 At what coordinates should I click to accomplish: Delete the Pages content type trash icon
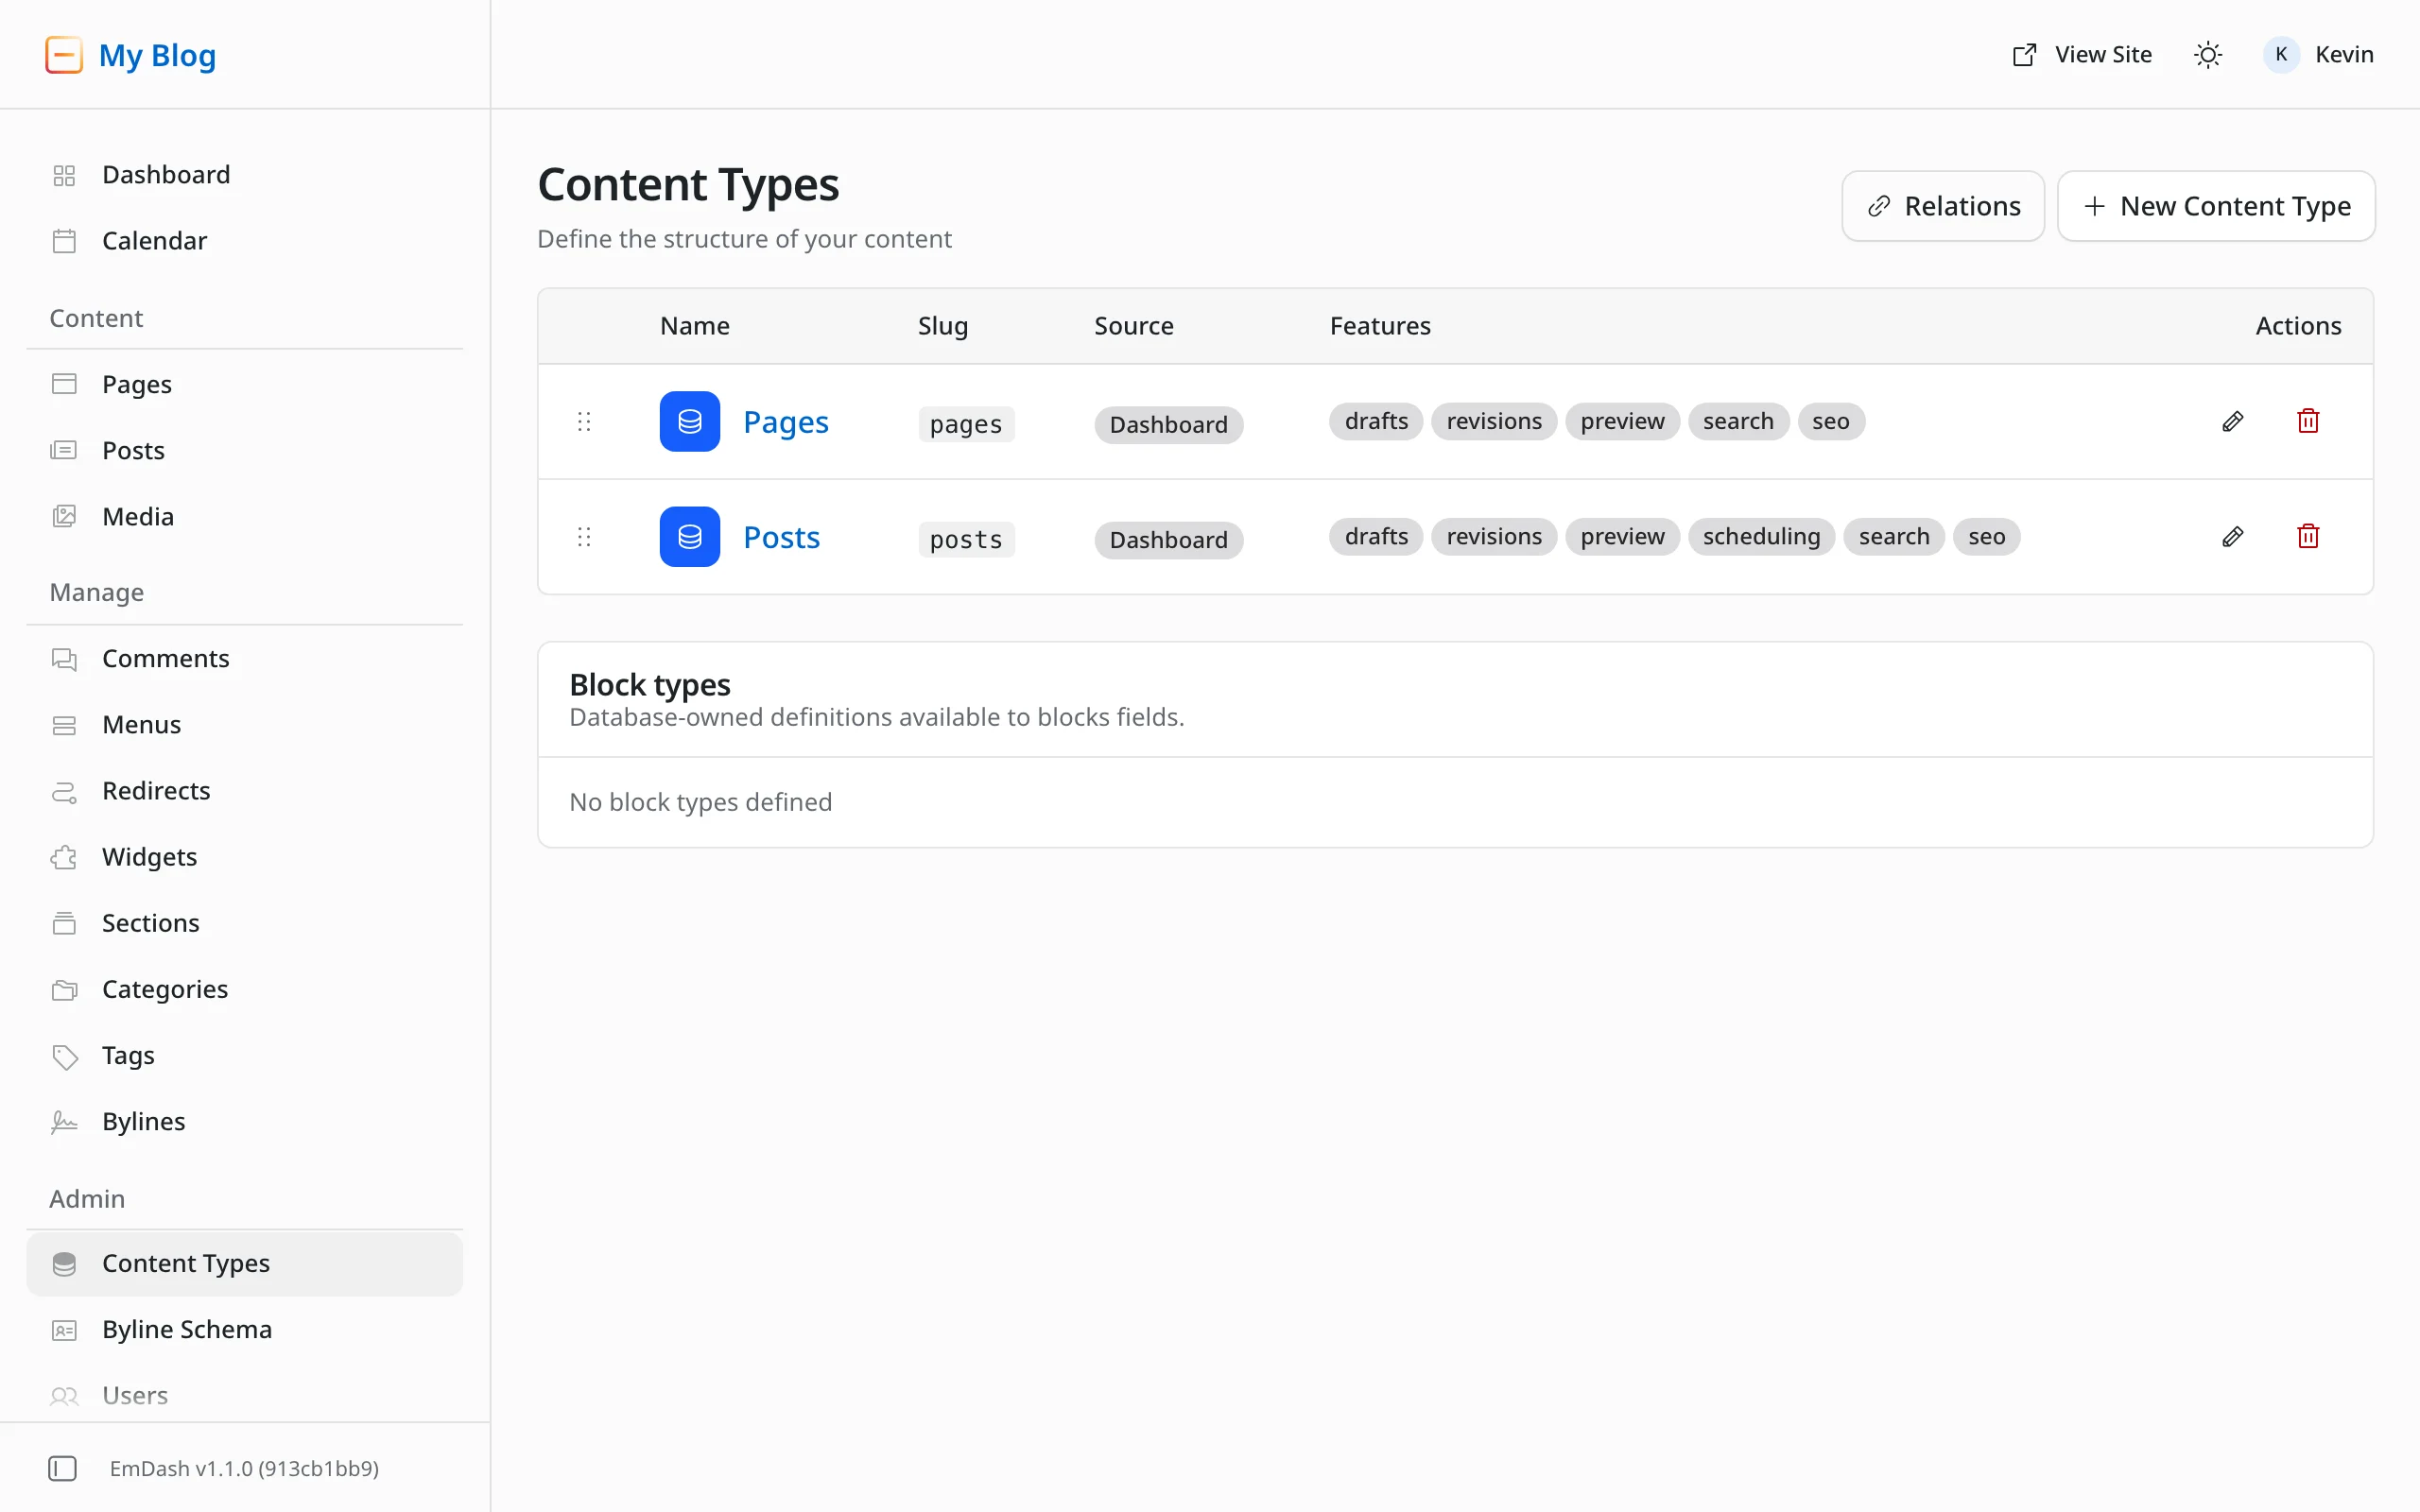click(2308, 421)
